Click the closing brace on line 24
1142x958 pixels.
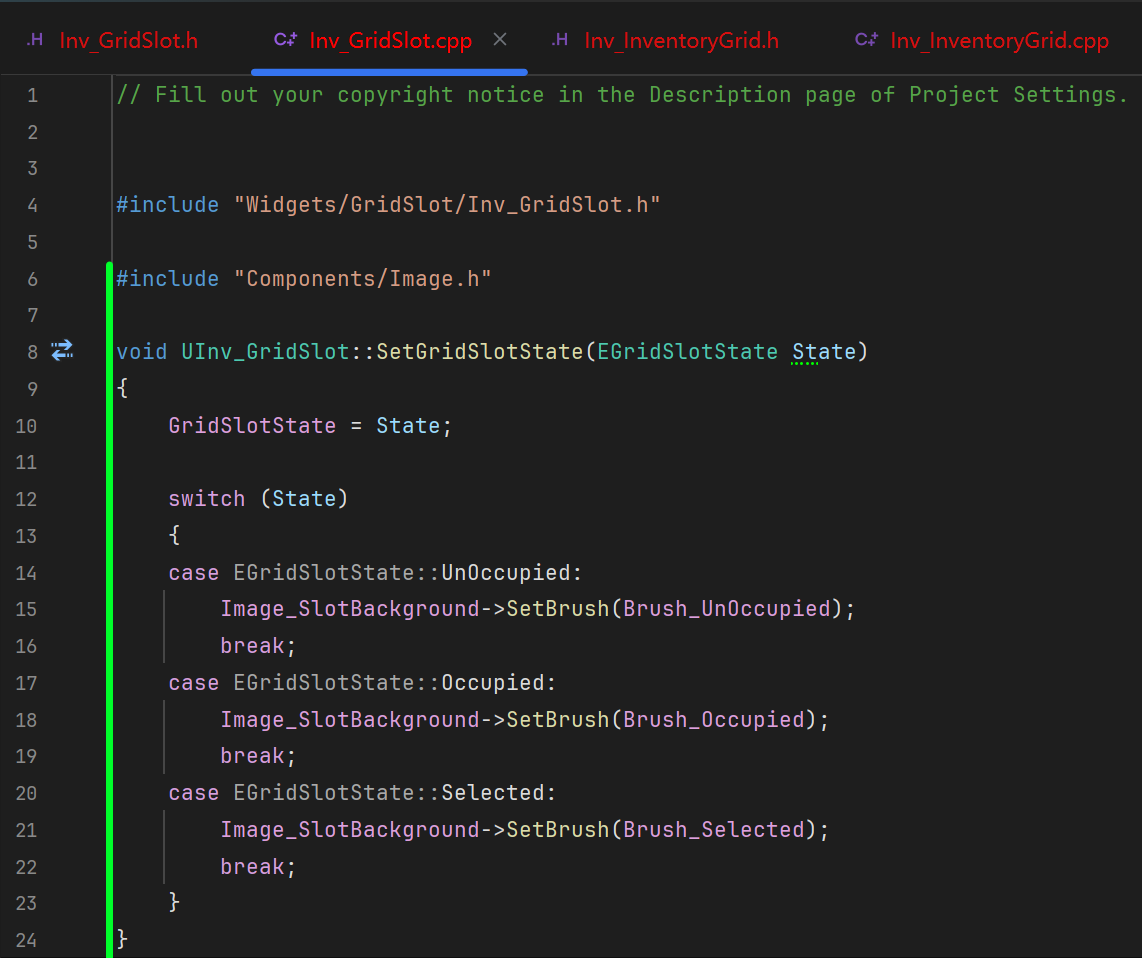coord(122,939)
